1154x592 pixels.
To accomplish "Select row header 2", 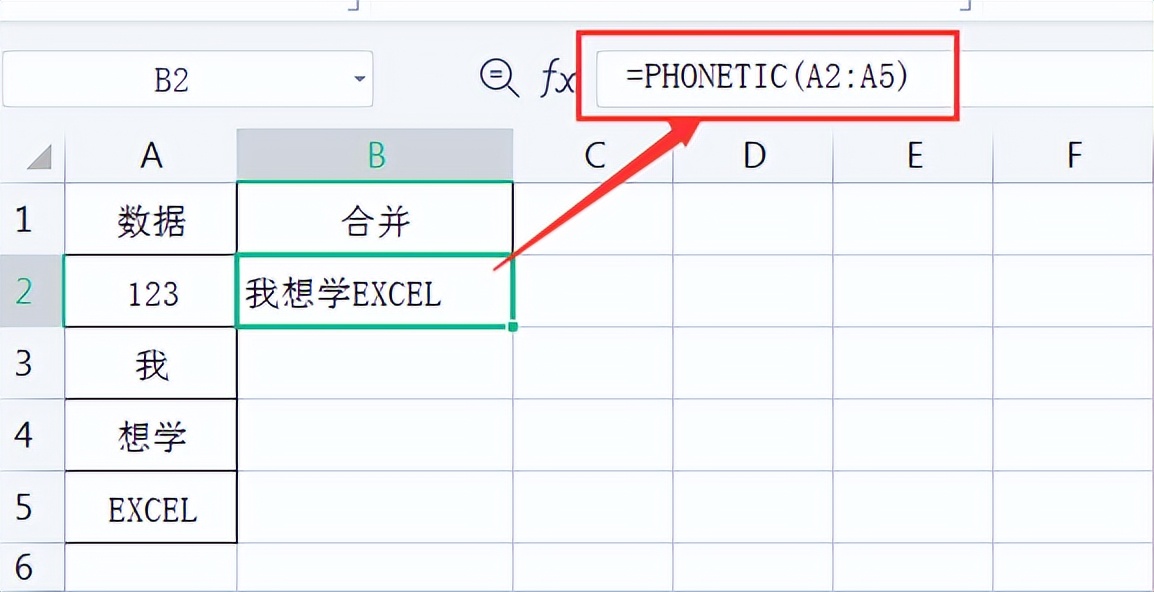I will tap(33, 294).
